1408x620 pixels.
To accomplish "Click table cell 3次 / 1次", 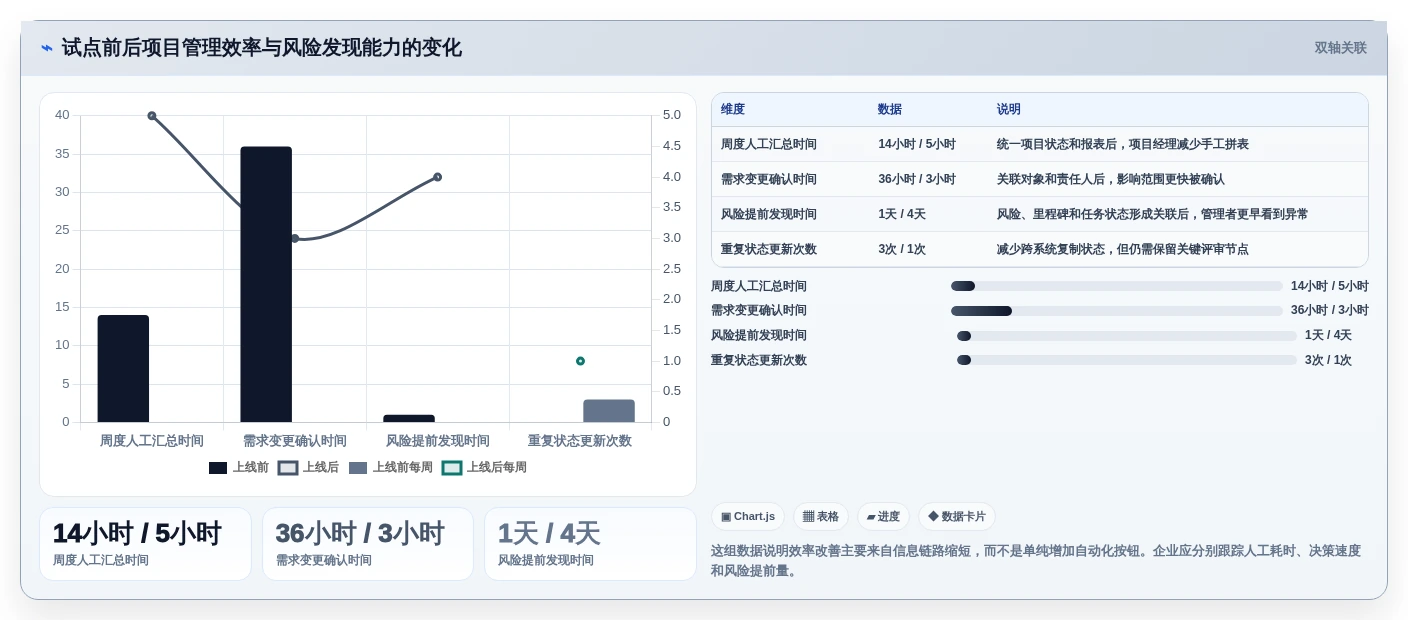I will (902, 249).
